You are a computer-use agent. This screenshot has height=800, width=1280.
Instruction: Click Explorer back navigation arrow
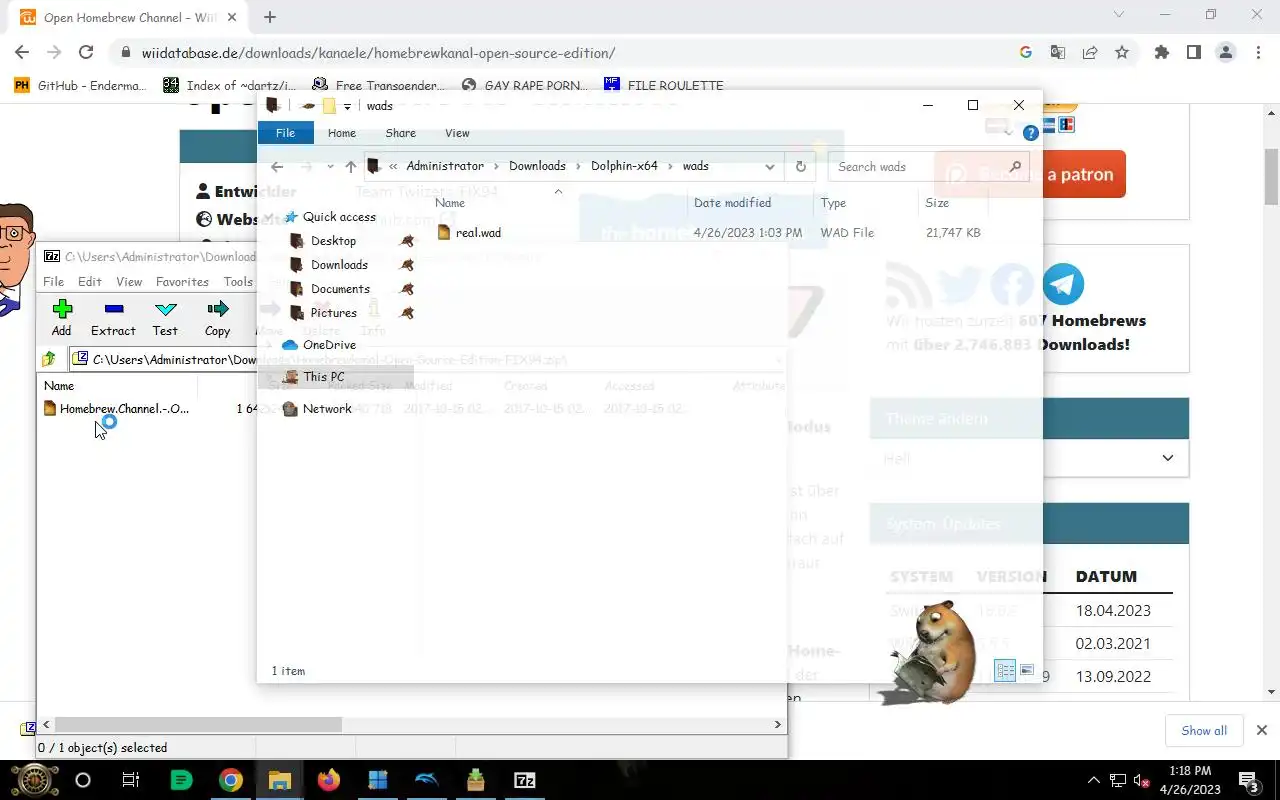[x=277, y=167]
